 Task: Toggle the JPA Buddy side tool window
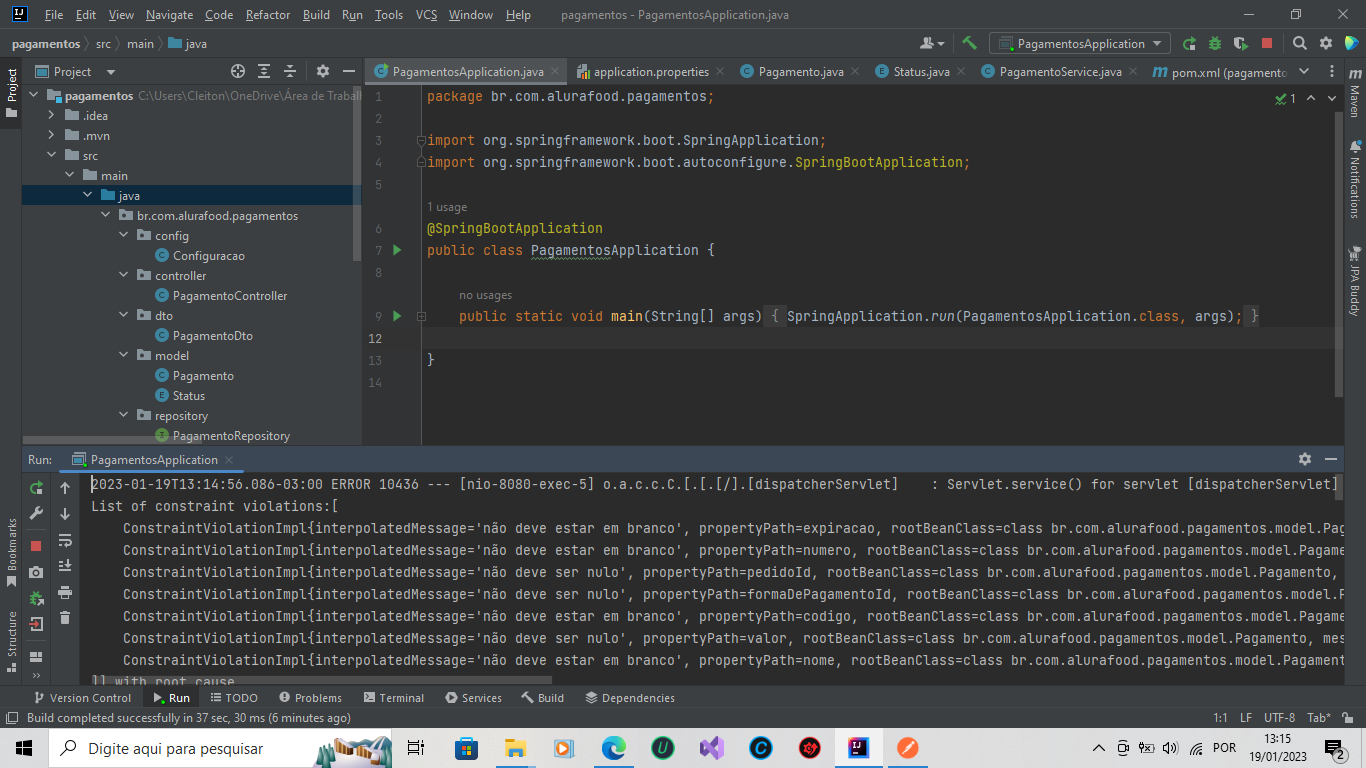(x=1354, y=281)
